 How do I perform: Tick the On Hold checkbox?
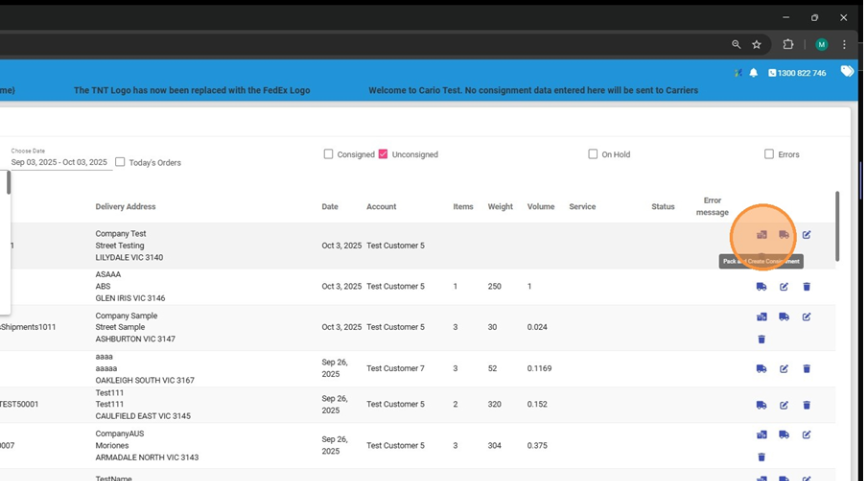(x=593, y=155)
